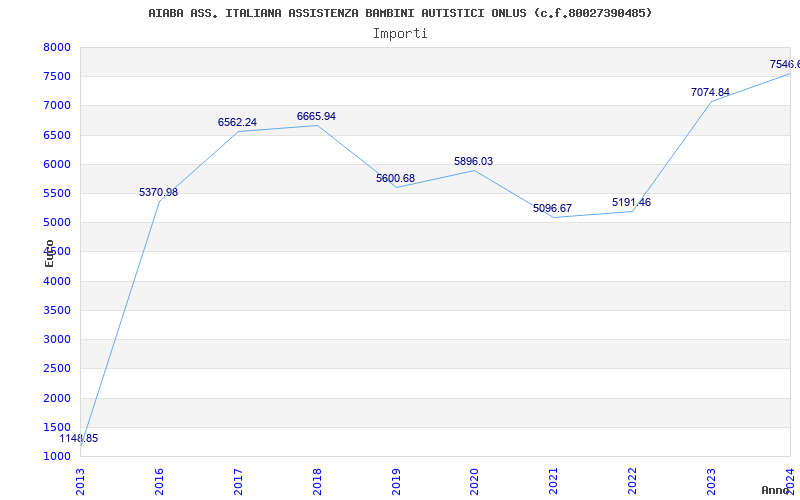The width and height of the screenshot is (800, 500).
Task: Click the Anno x-axis title
Action: [775, 490]
